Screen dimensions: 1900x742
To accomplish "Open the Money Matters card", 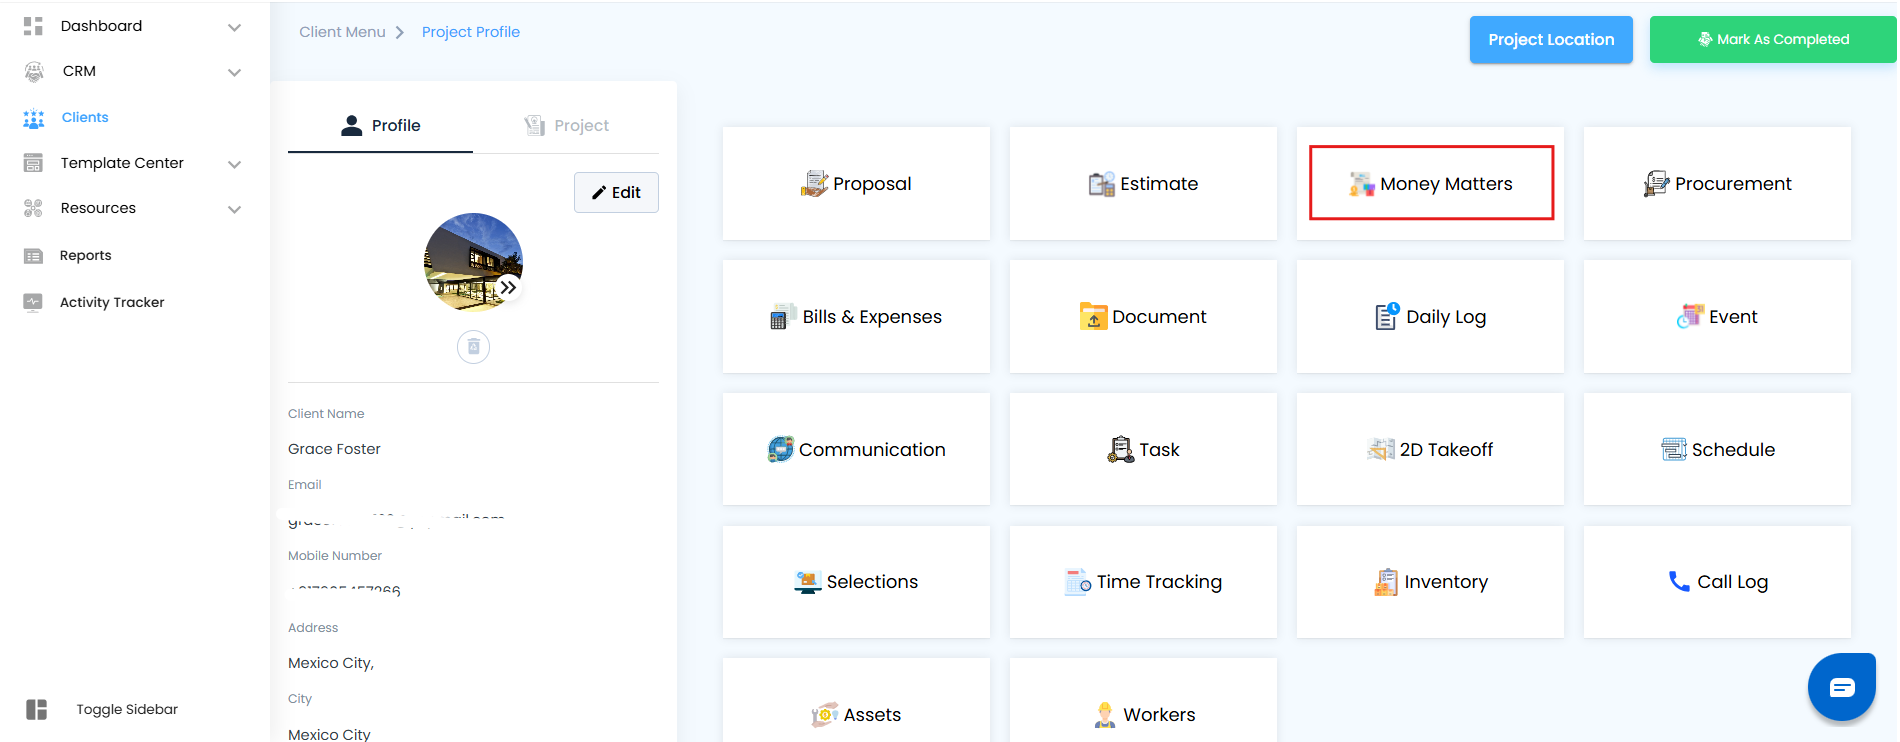I will [x=1431, y=184].
